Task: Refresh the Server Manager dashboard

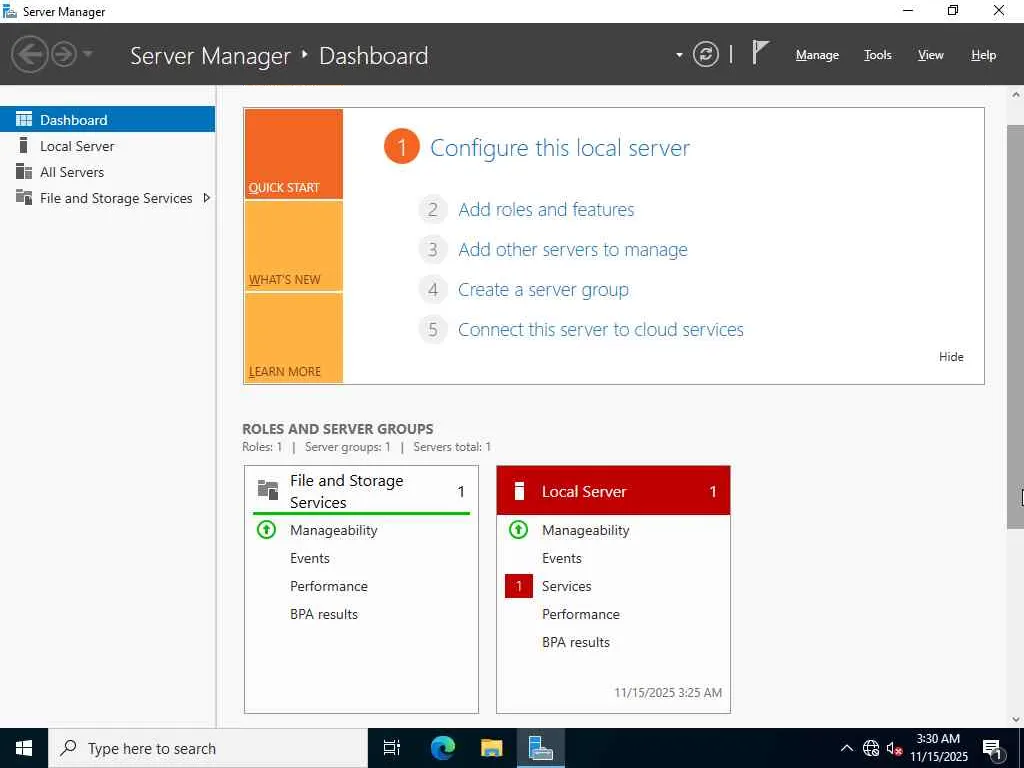Action: point(705,54)
